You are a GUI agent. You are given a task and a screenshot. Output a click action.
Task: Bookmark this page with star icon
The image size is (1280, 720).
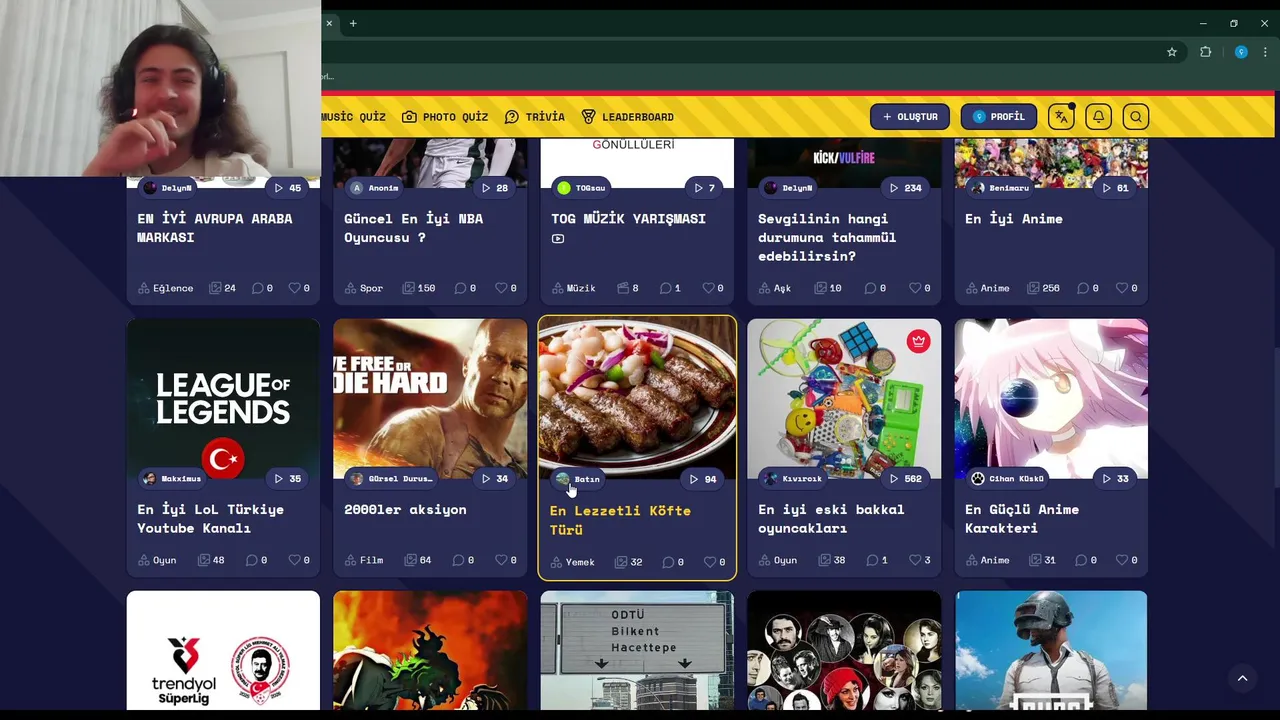click(1172, 52)
